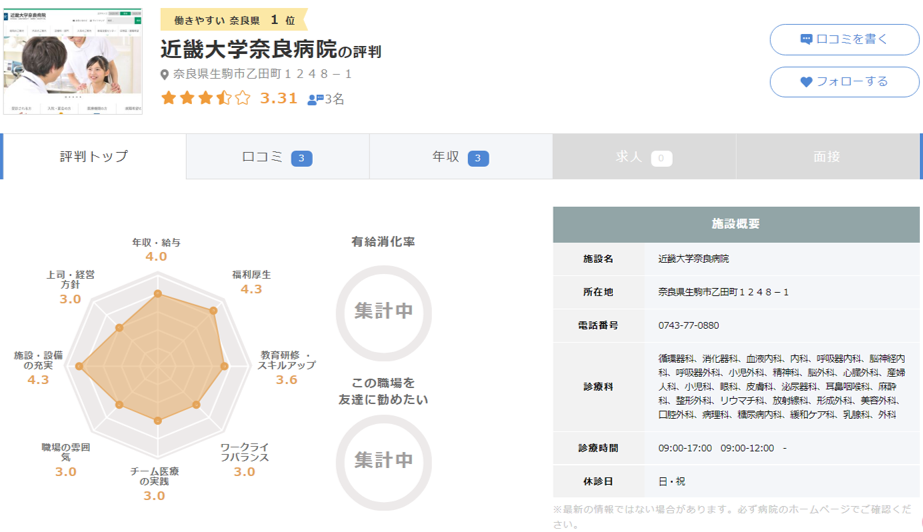Click the hospital website thumbnail image
The height and width of the screenshot is (532, 923).
click(x=73, y=61)
